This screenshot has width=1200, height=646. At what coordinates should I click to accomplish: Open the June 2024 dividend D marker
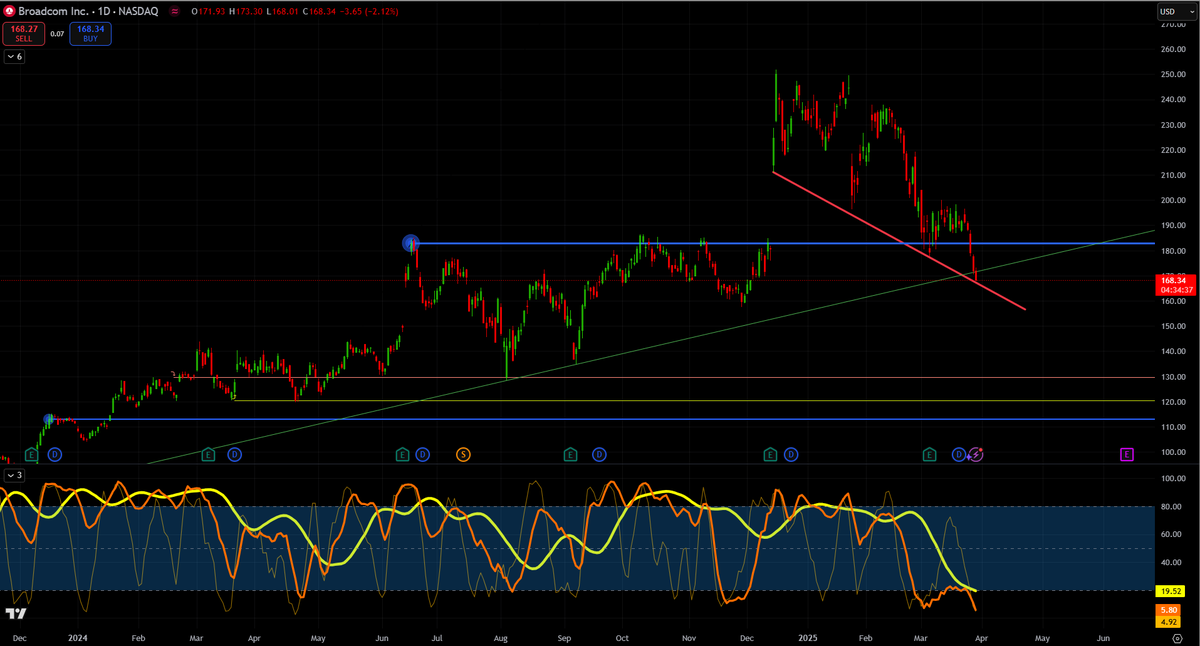[422, 454]
